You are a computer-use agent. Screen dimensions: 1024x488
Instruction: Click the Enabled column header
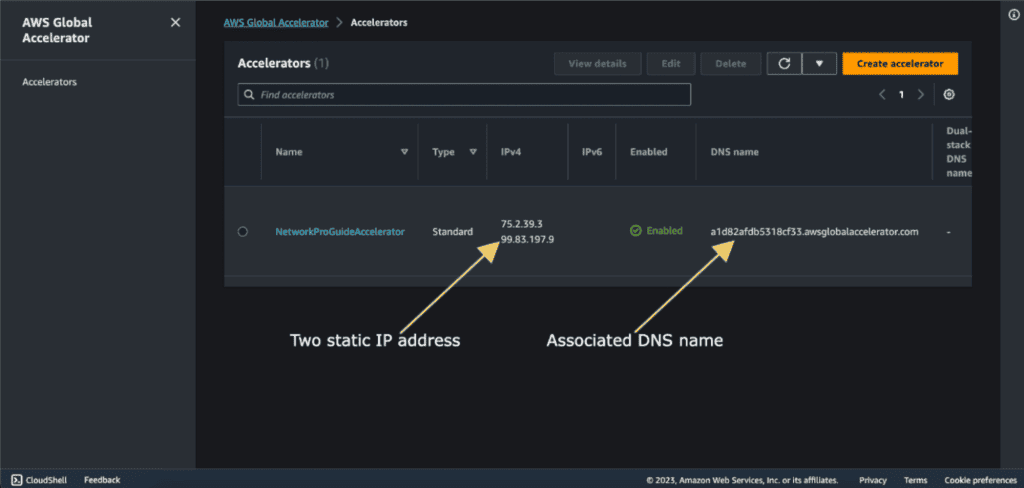[x=648, y=152]
